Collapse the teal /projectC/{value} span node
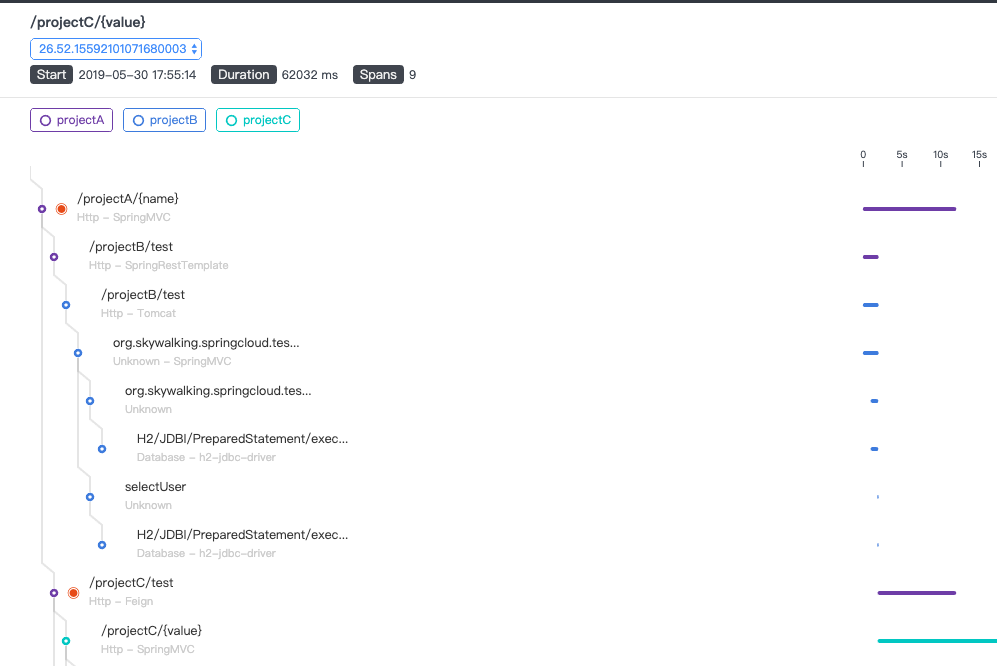This screenshot has height=666, width=997. tap(66, 641)
